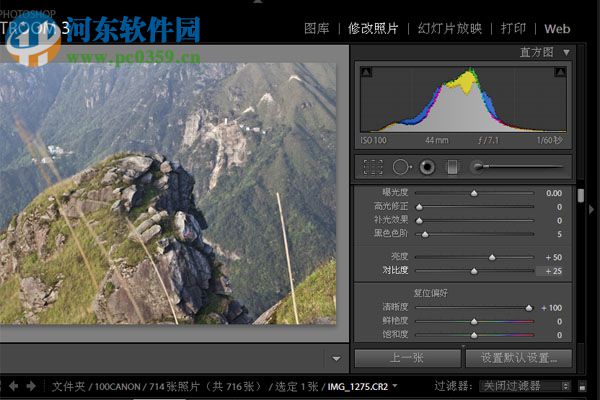Viewport: 600px width, 400px height.
Task: Go forward with filmstrip right arrow
Action: (31, 386)
